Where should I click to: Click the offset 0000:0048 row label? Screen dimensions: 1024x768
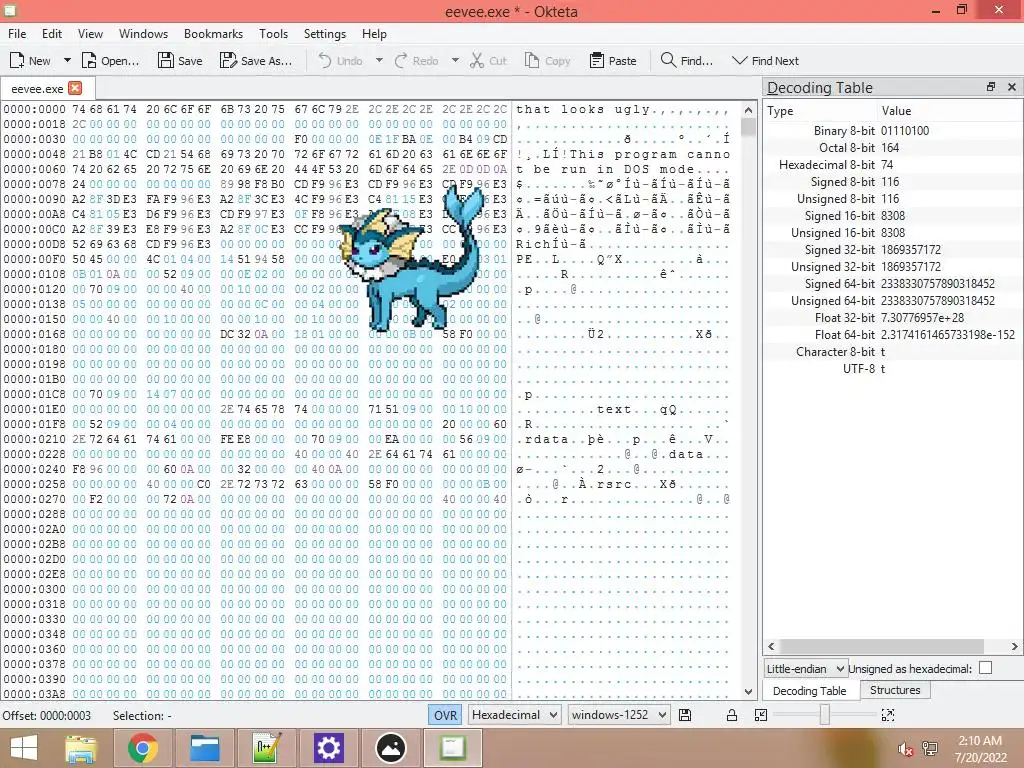point(35,154)
